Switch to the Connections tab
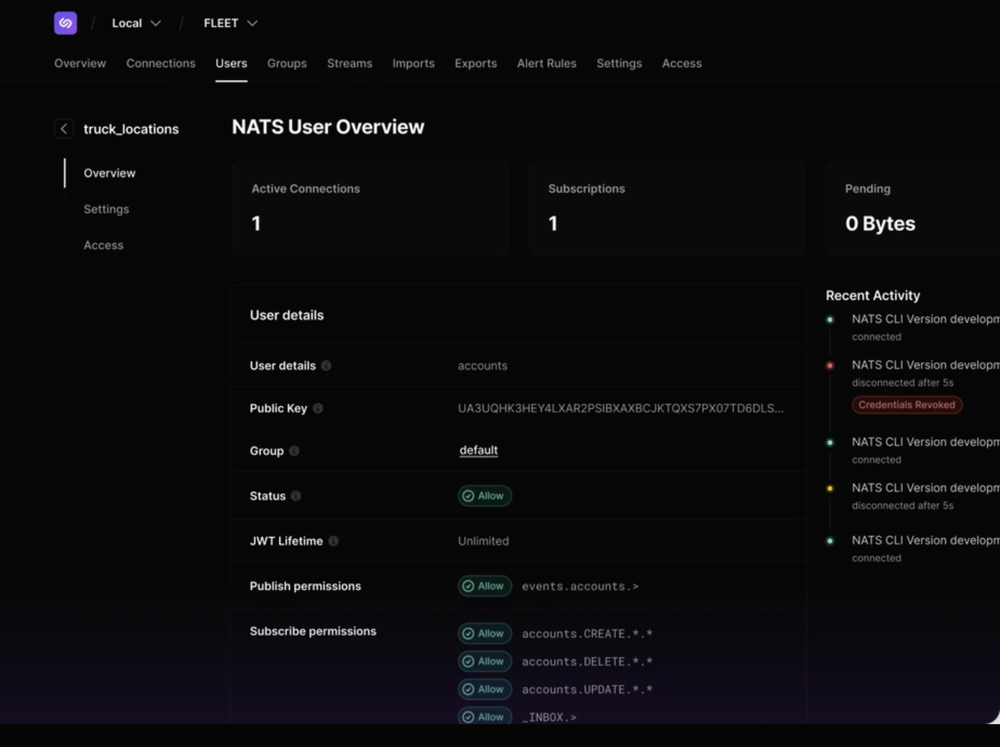Screen dimensions: 1000x747 click(x=161, y=63)
